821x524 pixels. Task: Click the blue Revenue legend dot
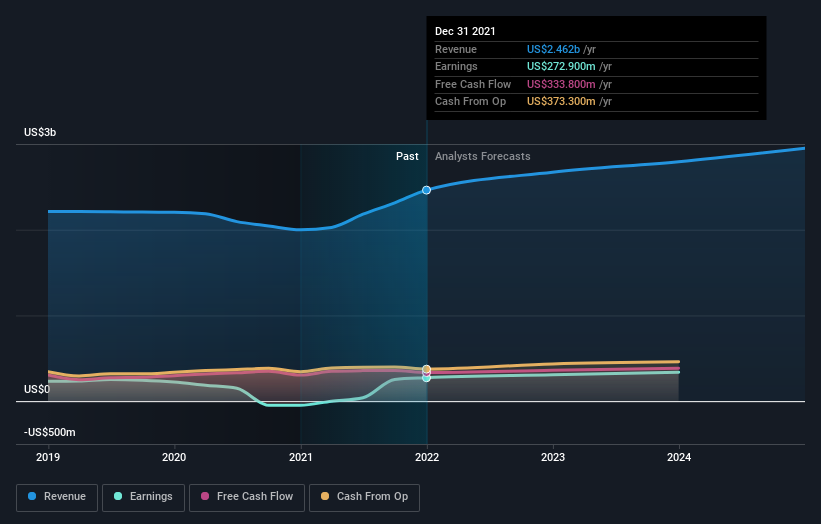32,496
